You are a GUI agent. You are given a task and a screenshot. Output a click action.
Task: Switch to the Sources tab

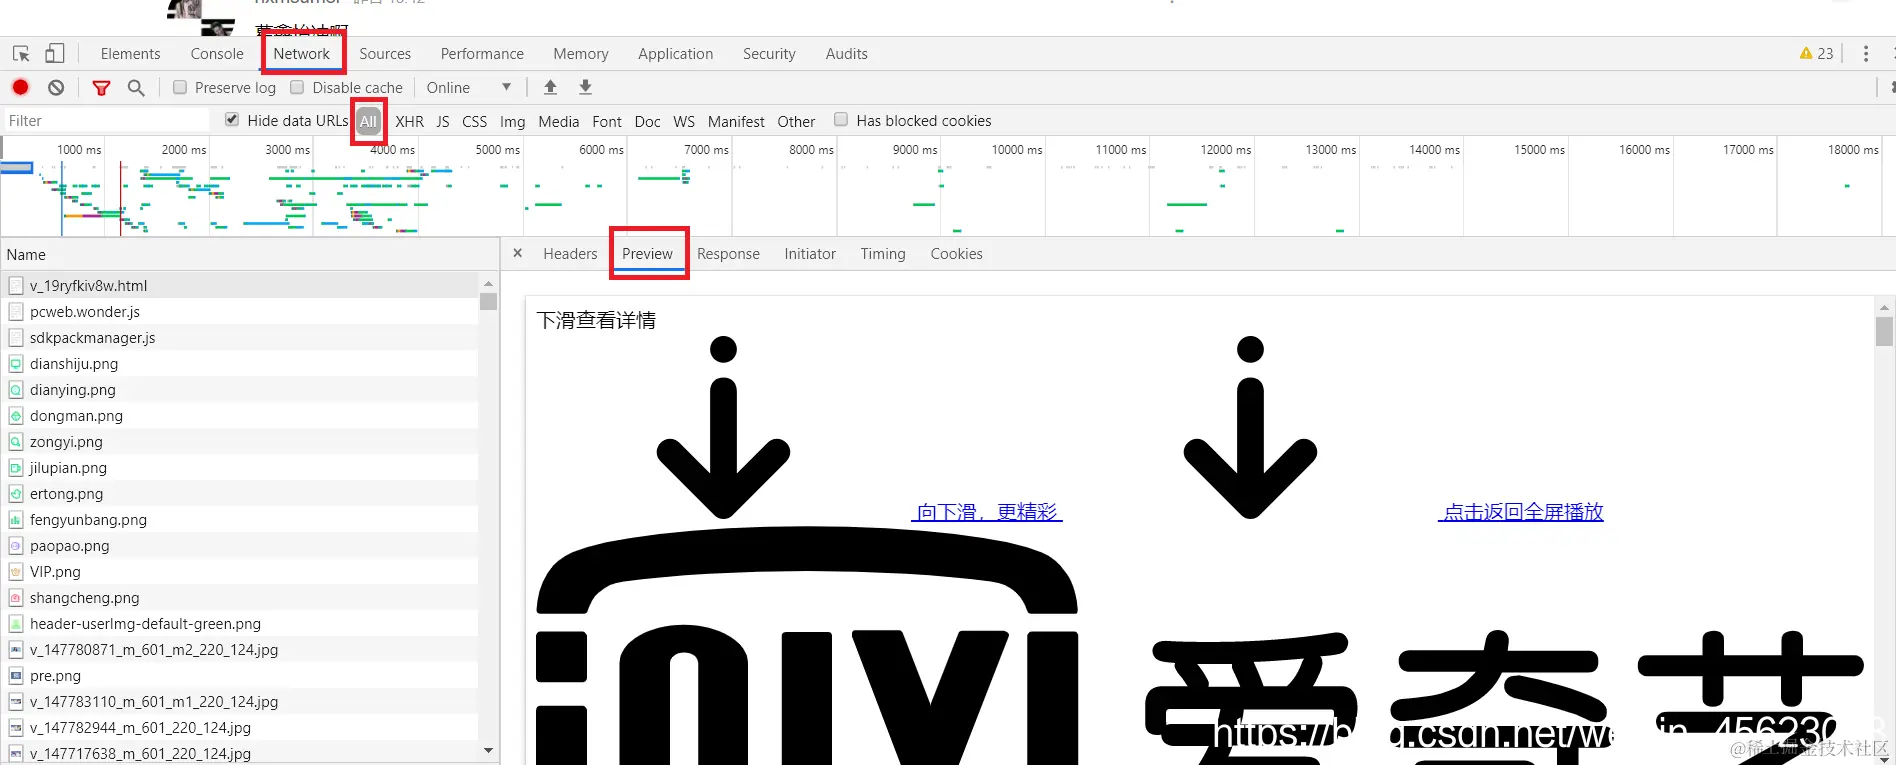(x=385, y=54)
